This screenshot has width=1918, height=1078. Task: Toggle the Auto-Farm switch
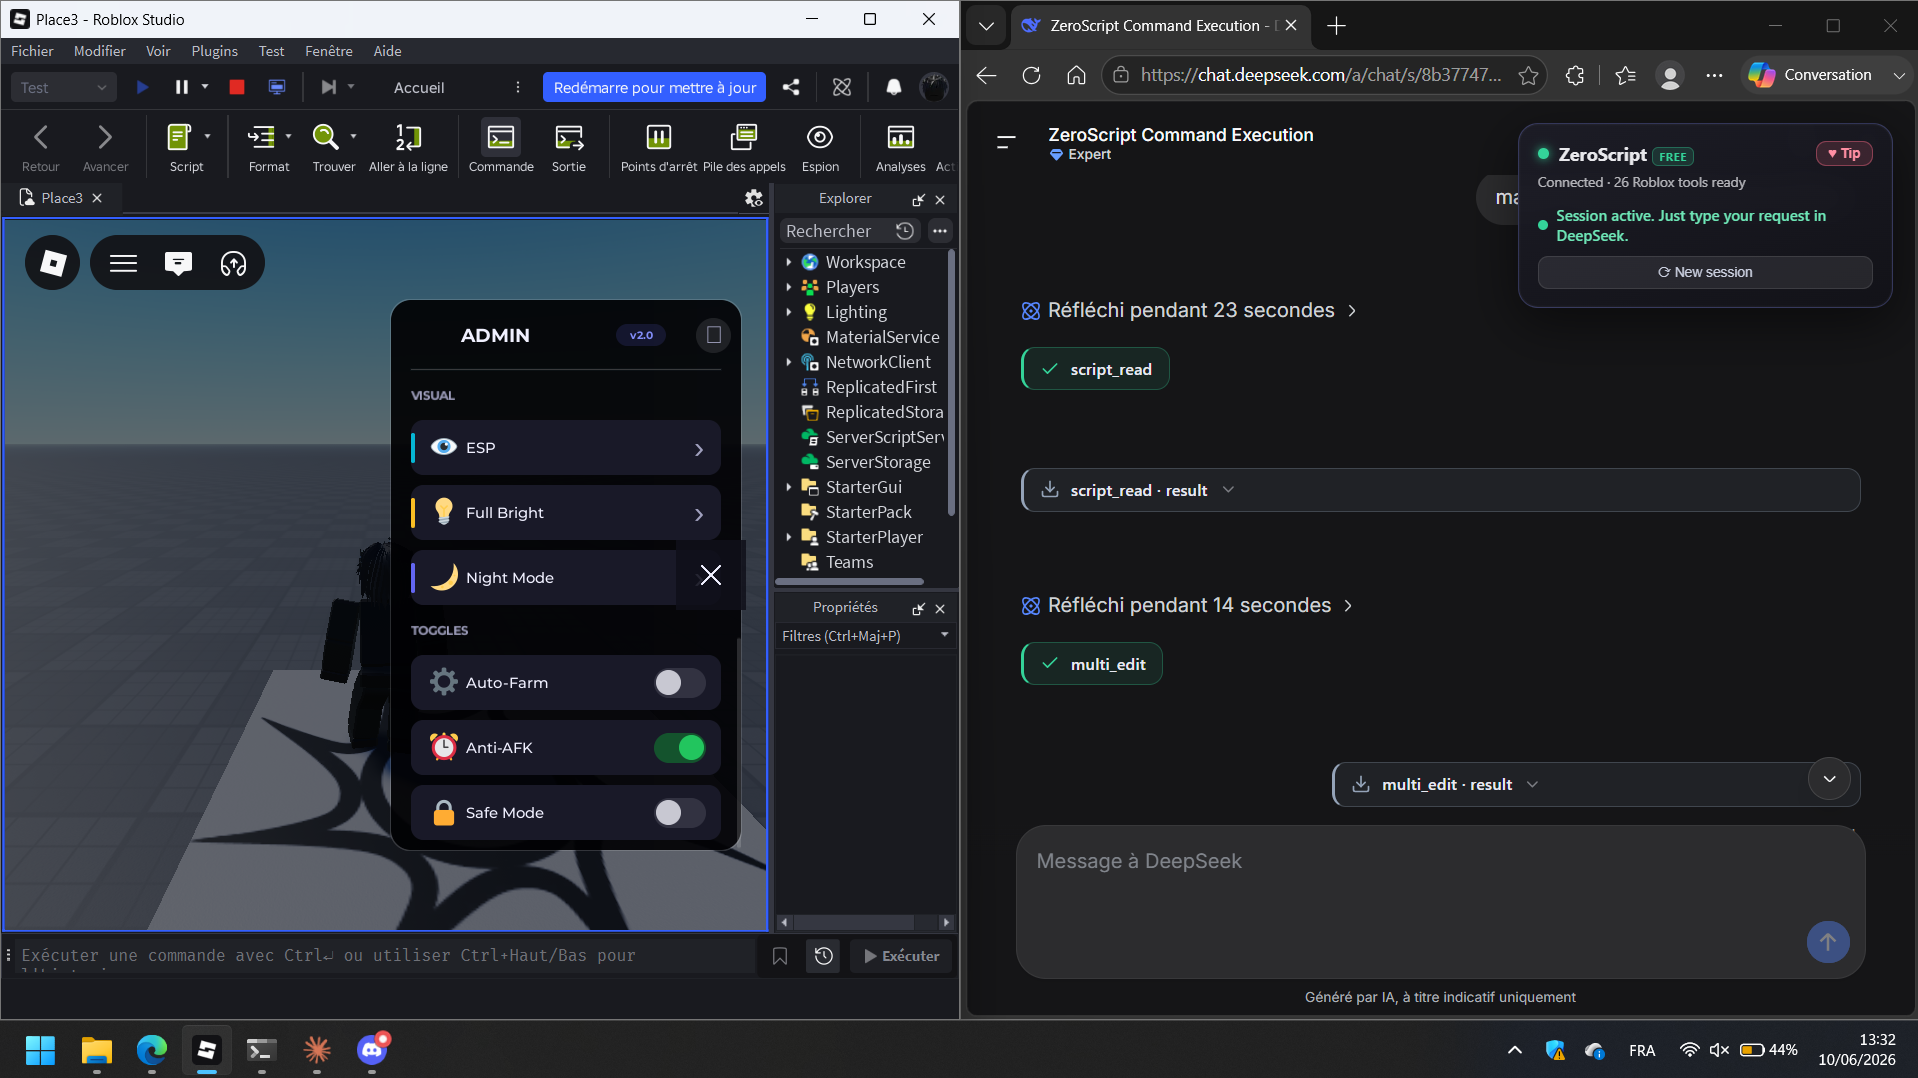click(680, 683)
